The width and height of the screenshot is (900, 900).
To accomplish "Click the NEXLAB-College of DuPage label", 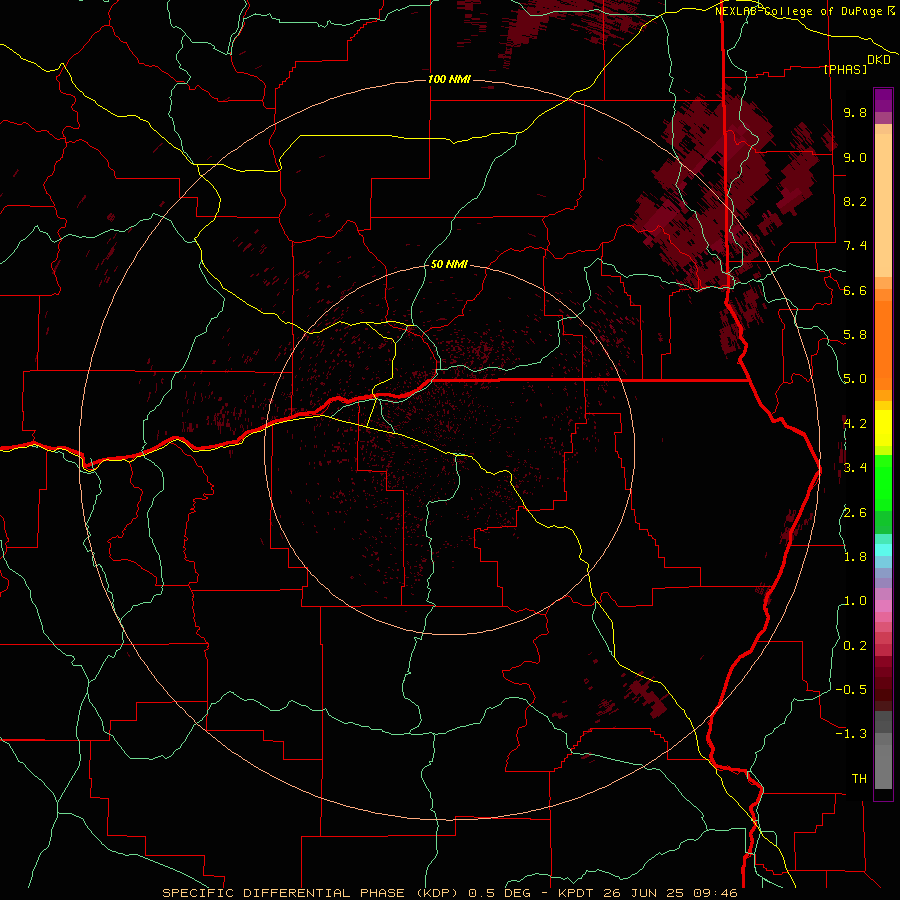I will click(x=800, y=11).
